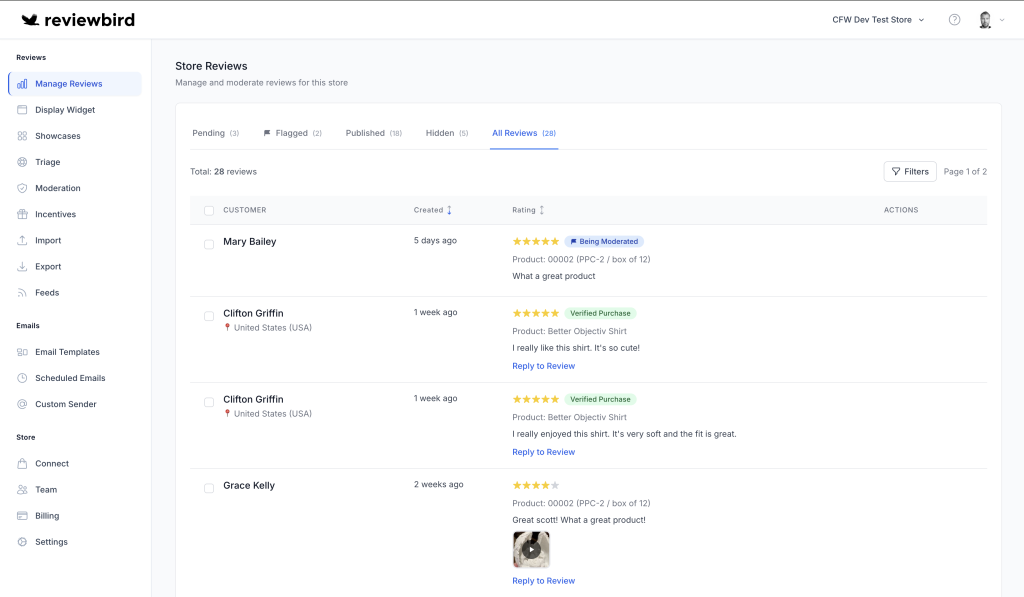Click the Triage icon in sidebar

(x=23, y=162)
